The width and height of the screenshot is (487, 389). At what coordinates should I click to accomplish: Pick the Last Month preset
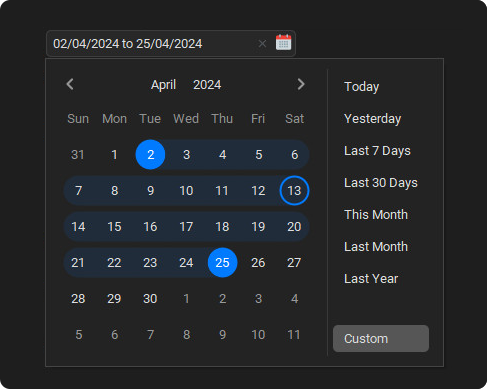[376, 247]
